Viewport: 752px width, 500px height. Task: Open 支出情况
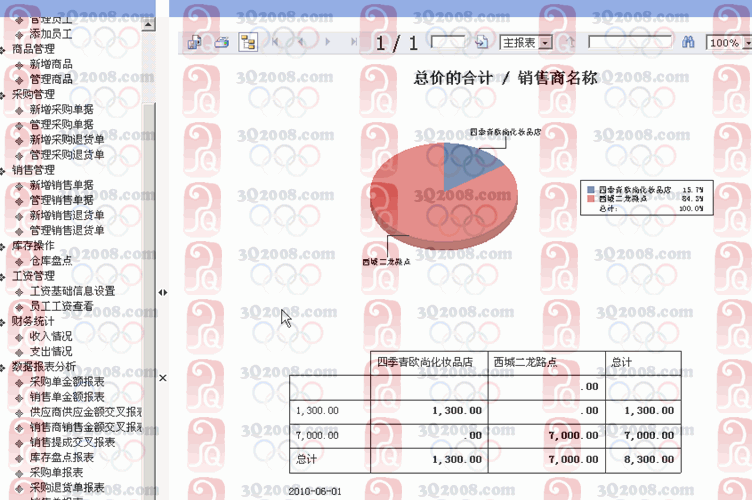(x=51, y=351)
